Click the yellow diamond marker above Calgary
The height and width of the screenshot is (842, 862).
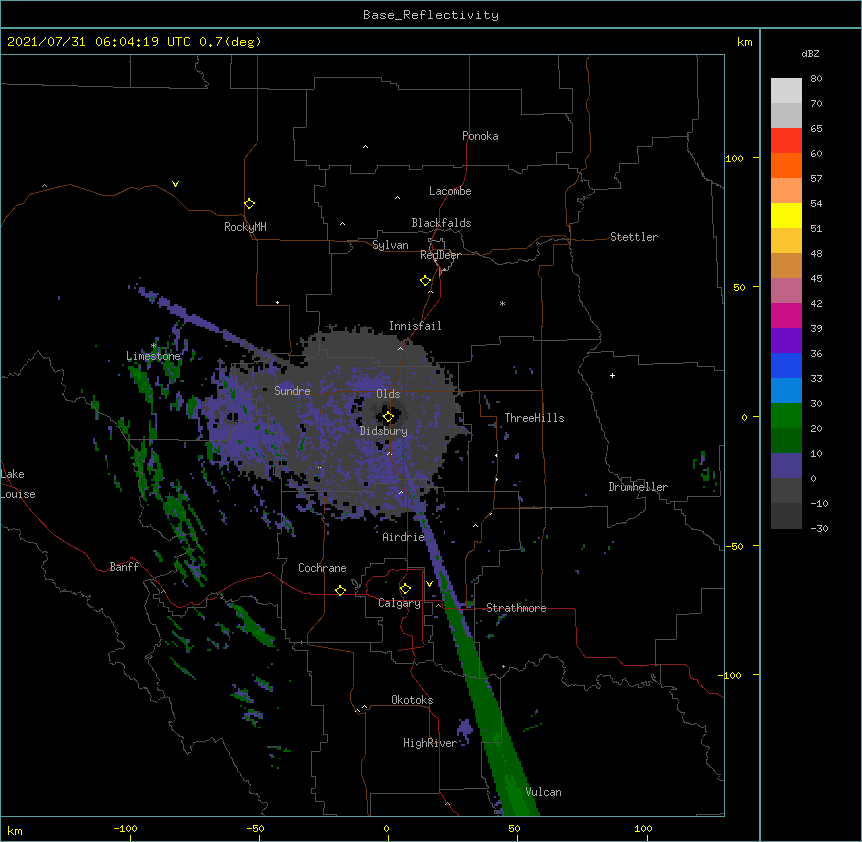pos(405,589)
